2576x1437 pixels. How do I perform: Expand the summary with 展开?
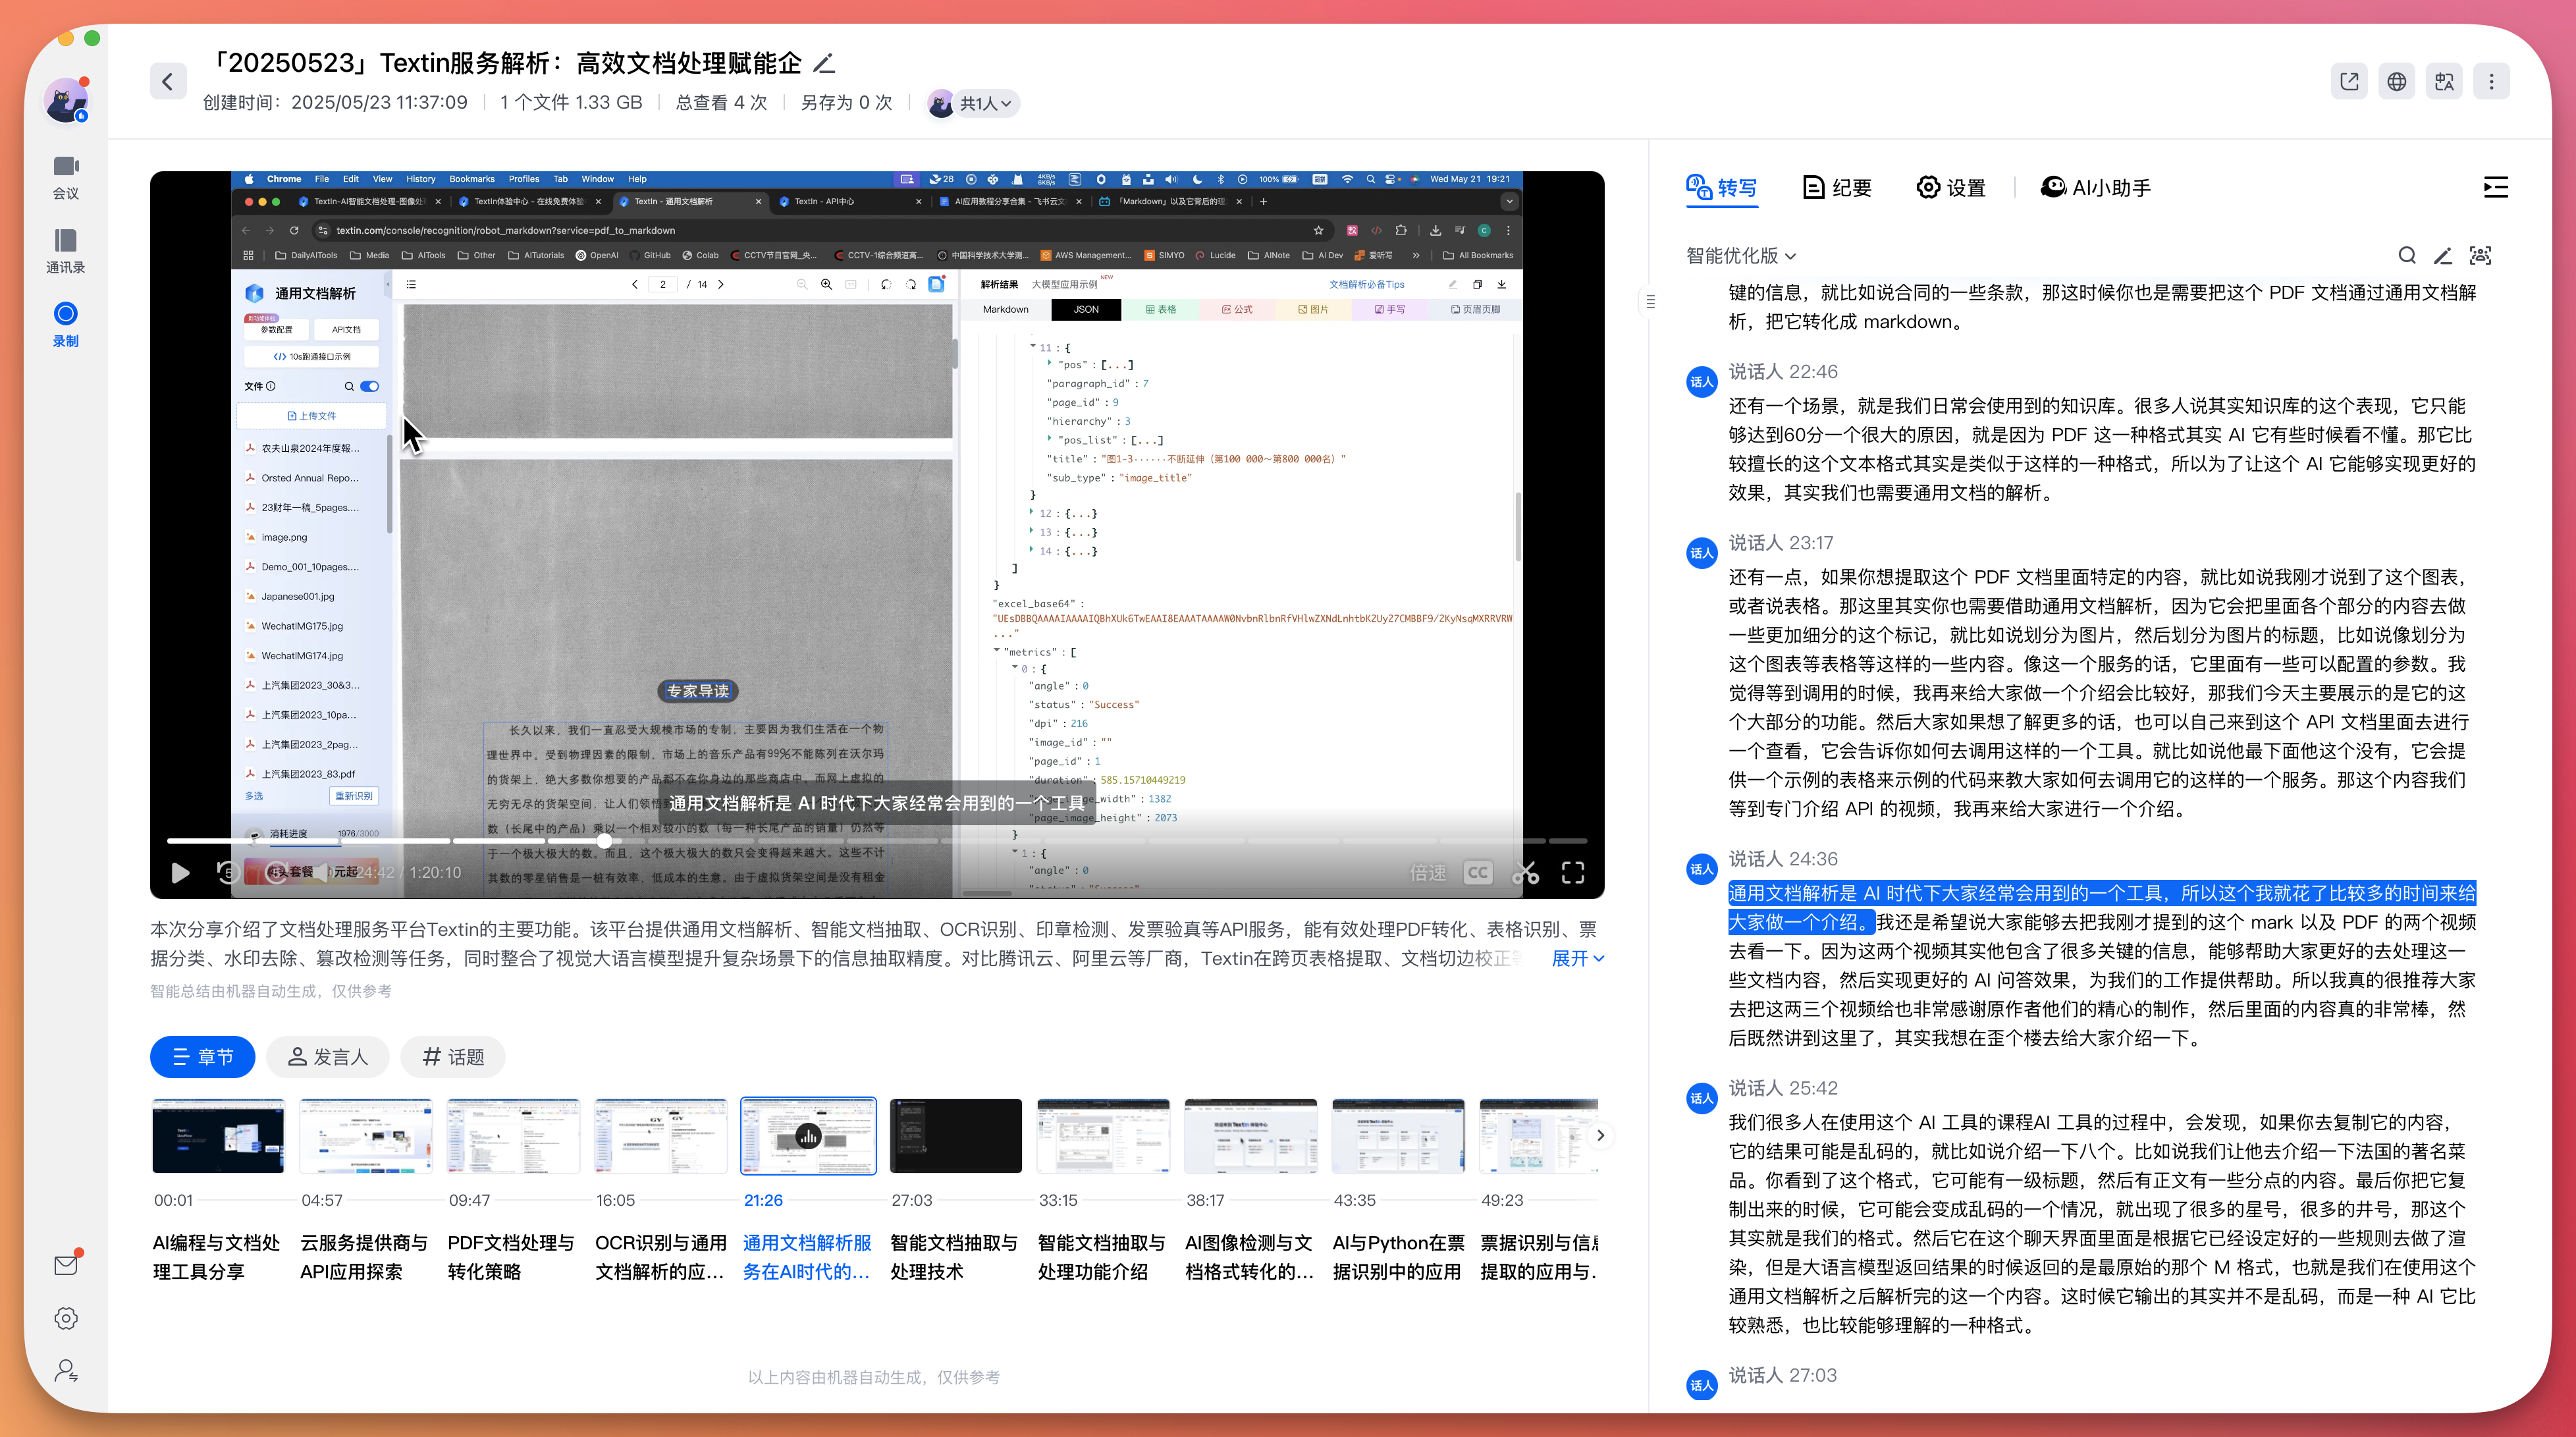pos(1577,958)
